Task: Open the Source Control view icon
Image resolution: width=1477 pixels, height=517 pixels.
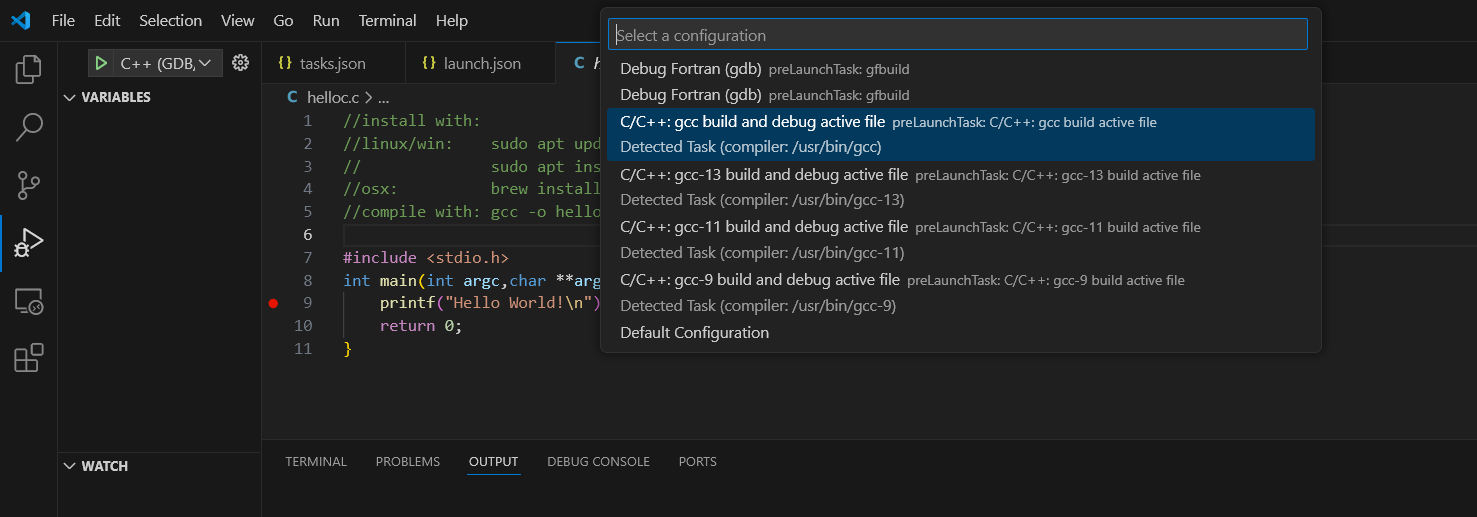Action: click(28, 185)
